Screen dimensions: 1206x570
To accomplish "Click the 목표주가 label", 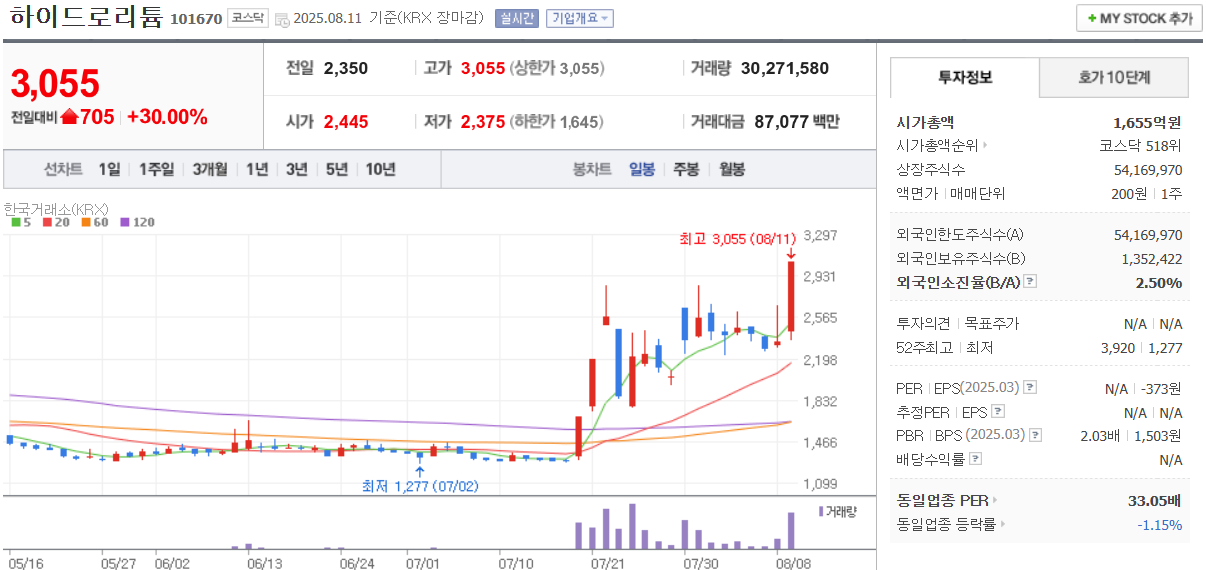I will click(x=992, y=323).
